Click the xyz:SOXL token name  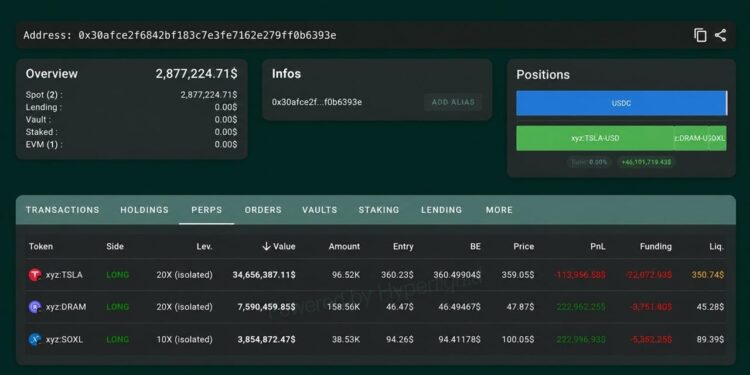click(65, 340)
